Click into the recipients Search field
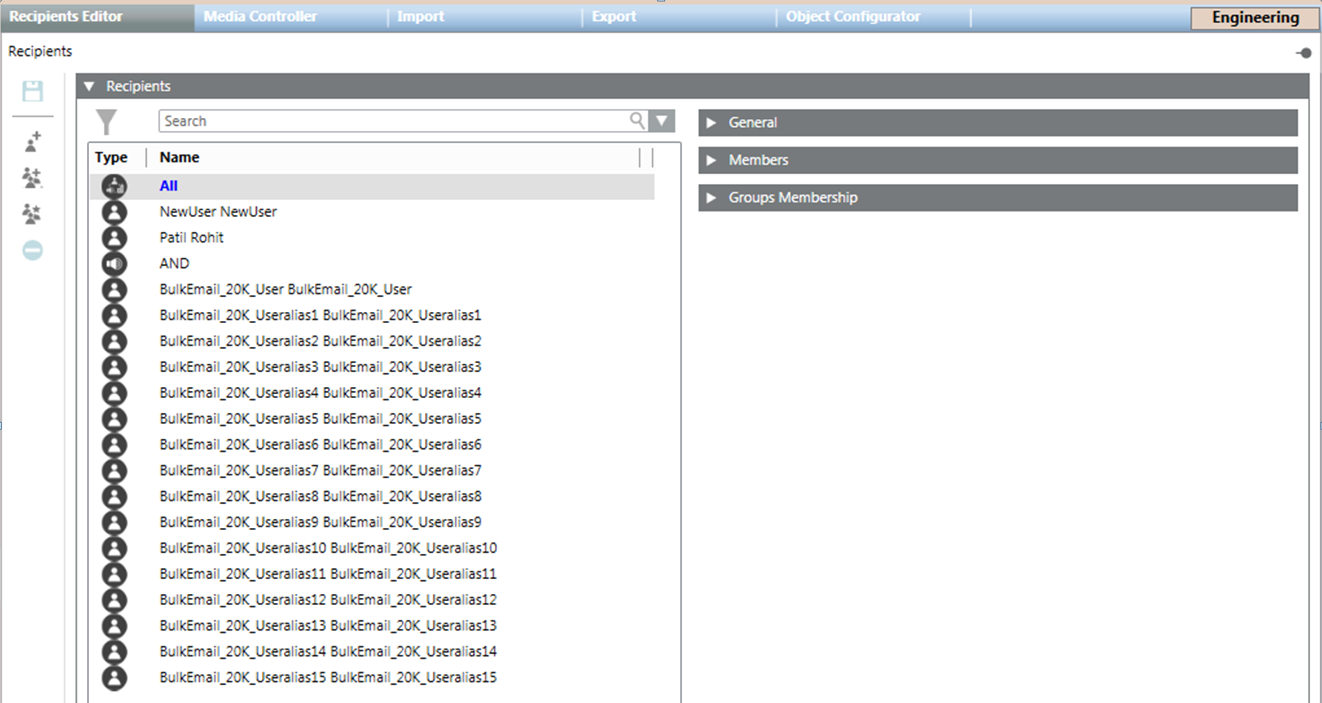This screenshot has width=1322, height=703. pos(395,121)
